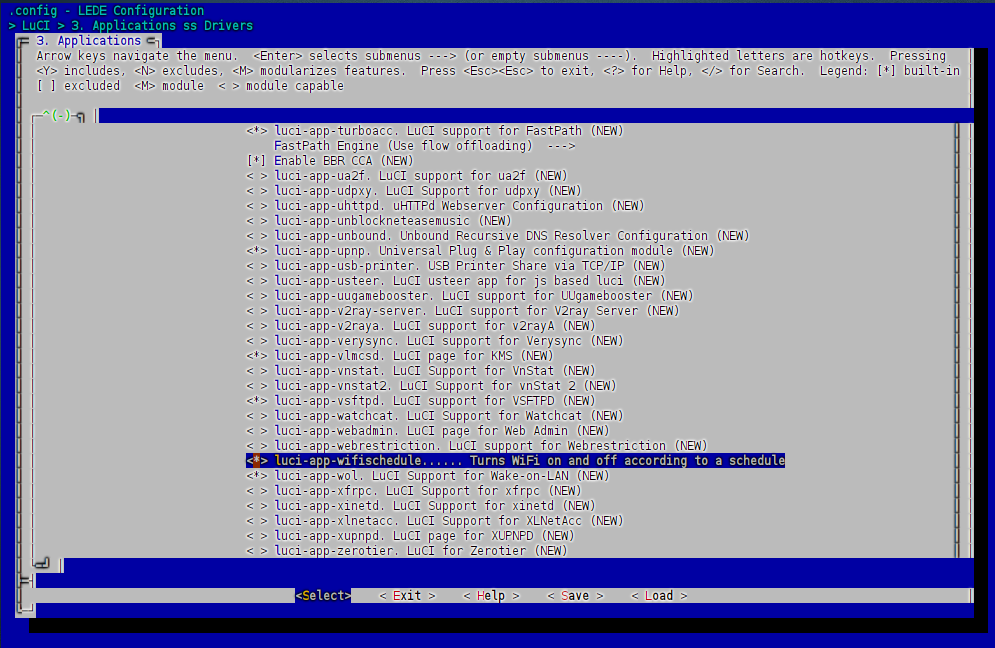Select the luci-app-unblockneteasemusic row
This screenshot has width=995, height=648.
[379, 221]
